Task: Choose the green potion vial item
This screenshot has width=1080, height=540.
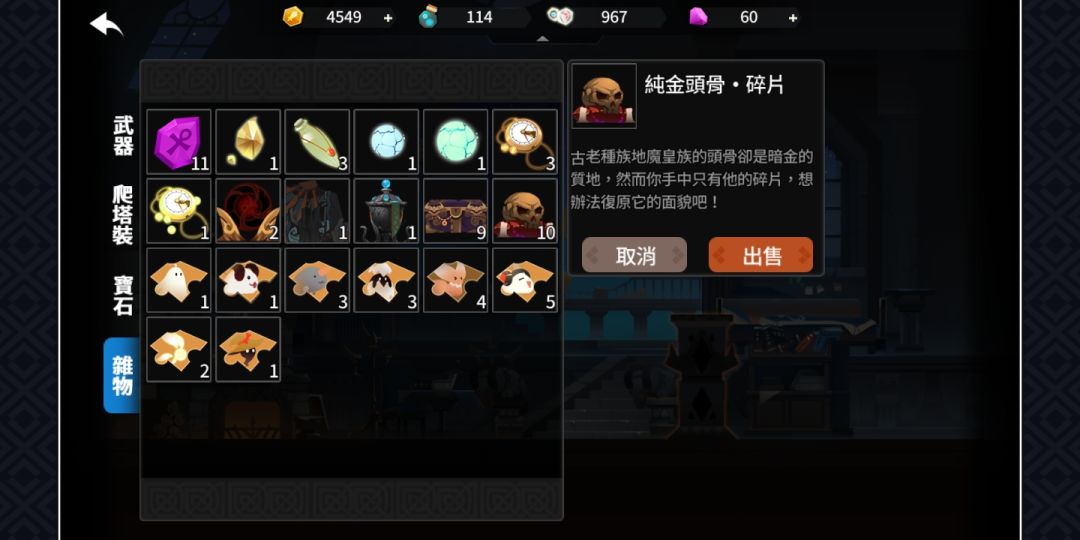Action: point(318,141)
